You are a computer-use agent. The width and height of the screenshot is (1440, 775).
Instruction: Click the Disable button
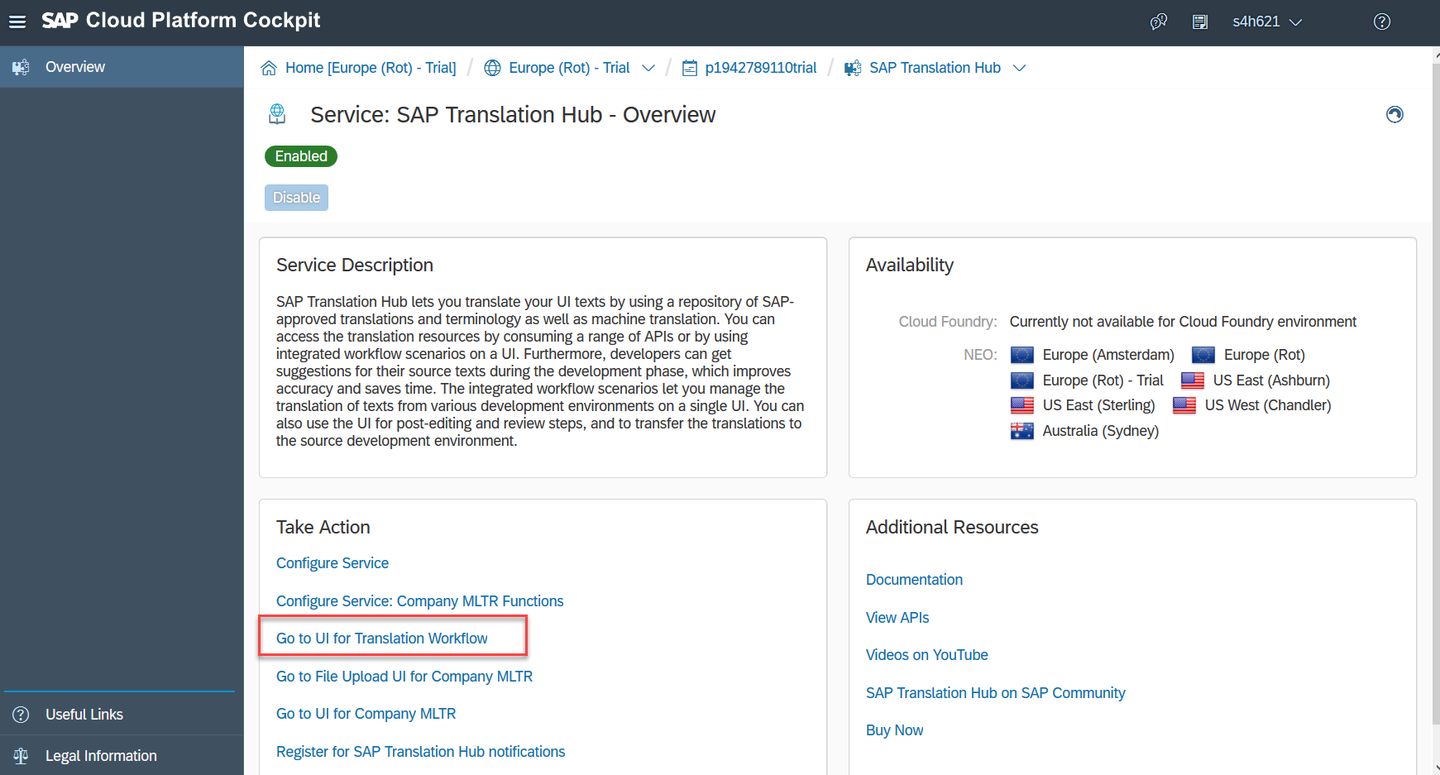(297, 197)
